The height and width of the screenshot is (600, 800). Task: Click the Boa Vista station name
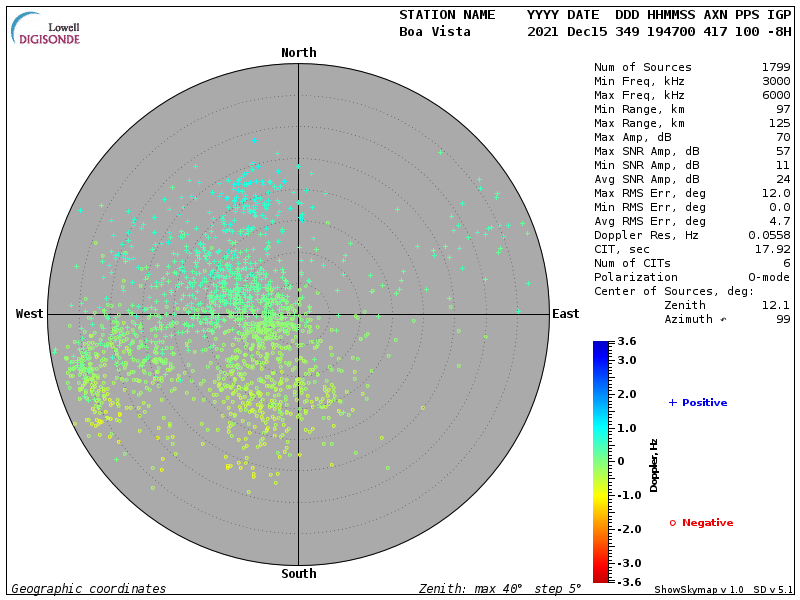point(434,31)
